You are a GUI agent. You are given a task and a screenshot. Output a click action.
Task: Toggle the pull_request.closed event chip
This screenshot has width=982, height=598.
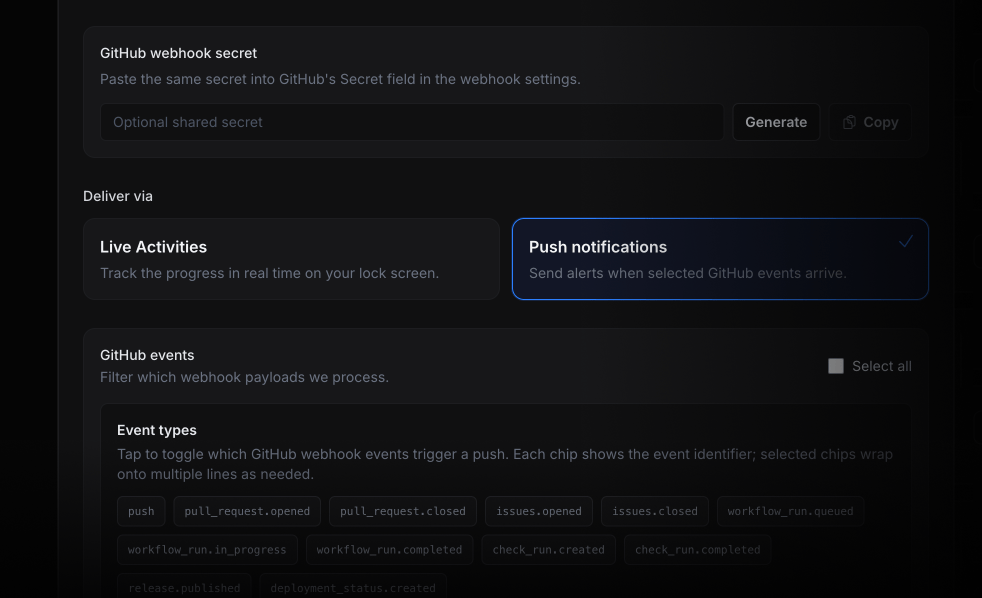click(402, 511)
